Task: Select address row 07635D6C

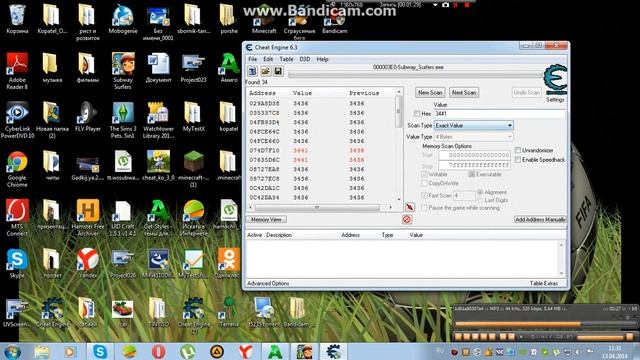Action: [321, 160]
